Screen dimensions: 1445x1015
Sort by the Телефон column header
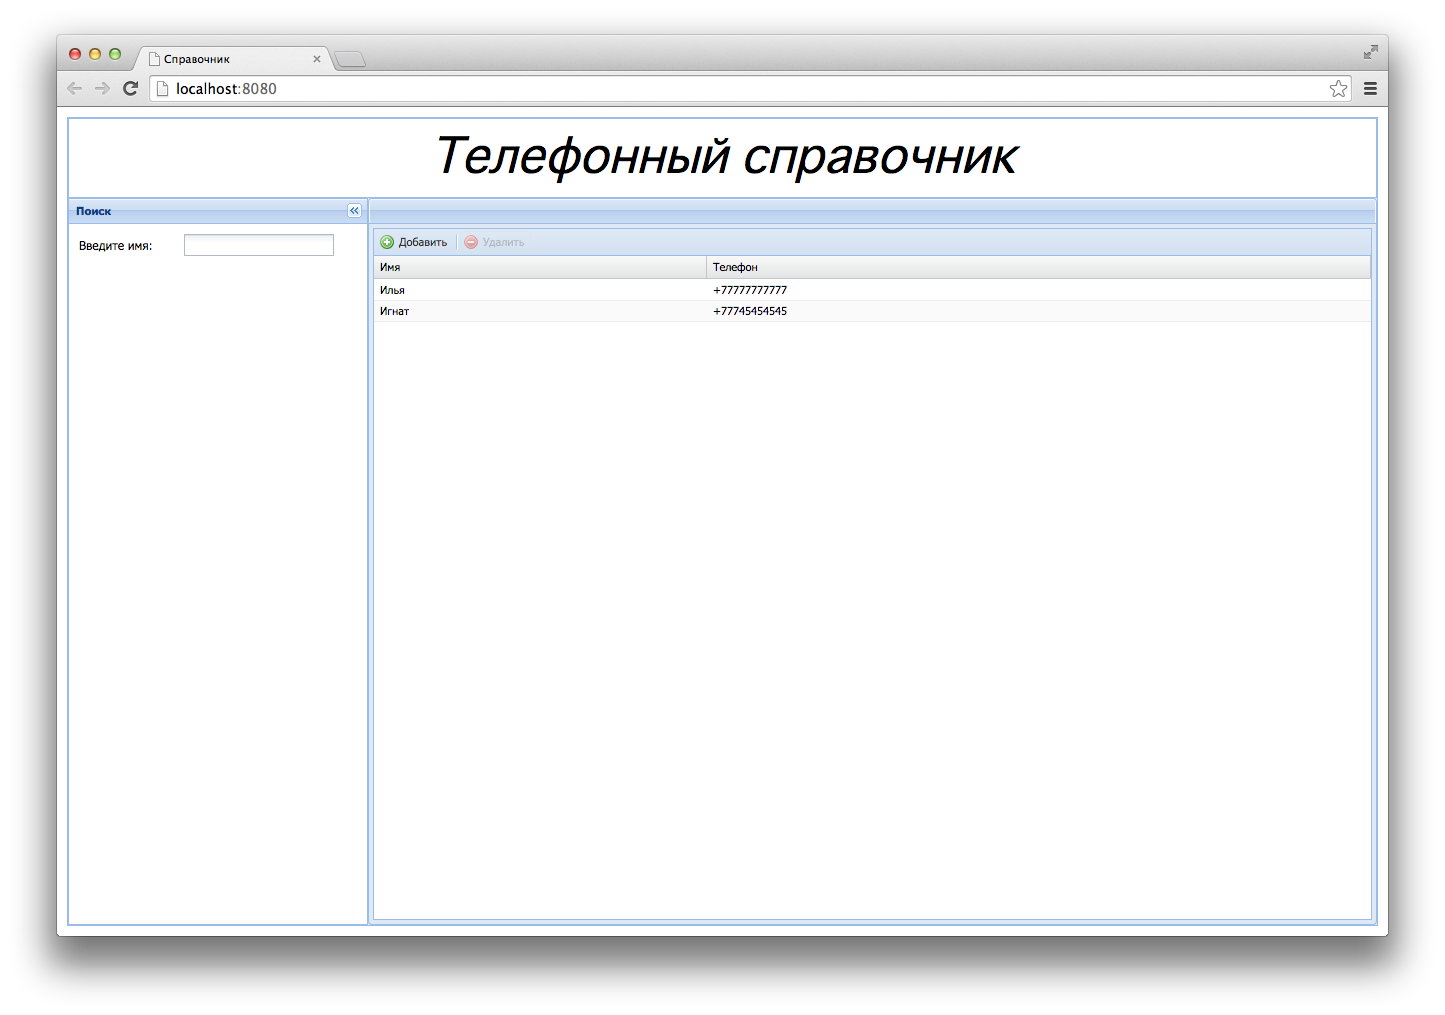[1038, 267]
